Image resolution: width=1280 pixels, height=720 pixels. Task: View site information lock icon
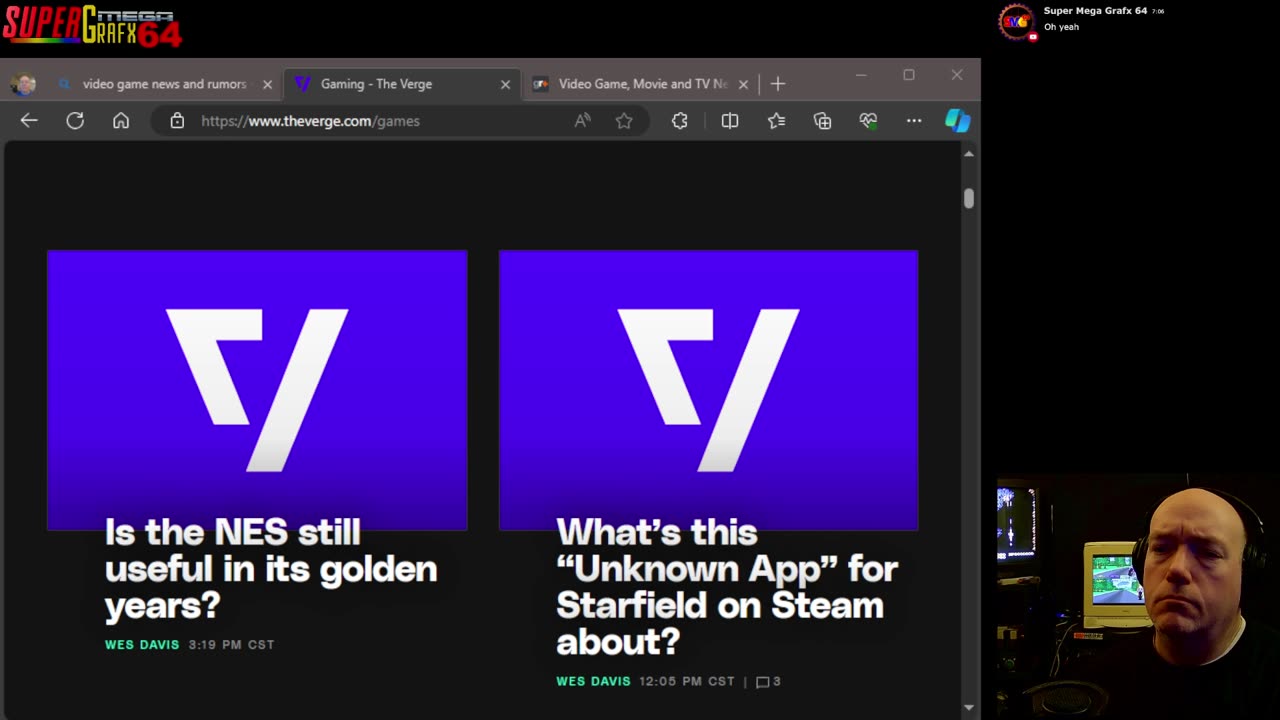pyautogui.click(x=177, y=121)
